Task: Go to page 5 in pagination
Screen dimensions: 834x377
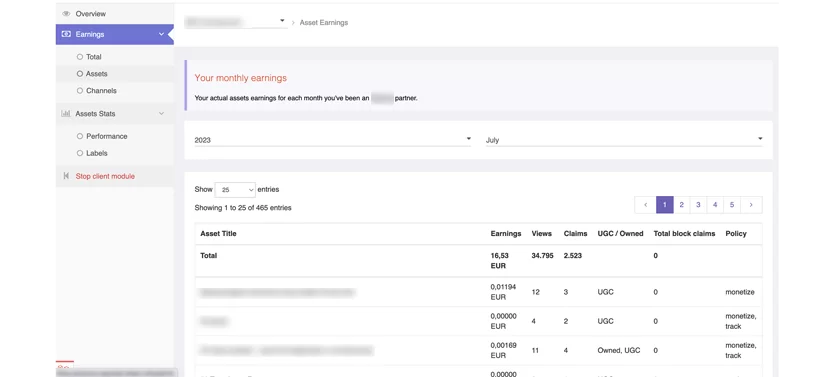Action: [732, 205]
